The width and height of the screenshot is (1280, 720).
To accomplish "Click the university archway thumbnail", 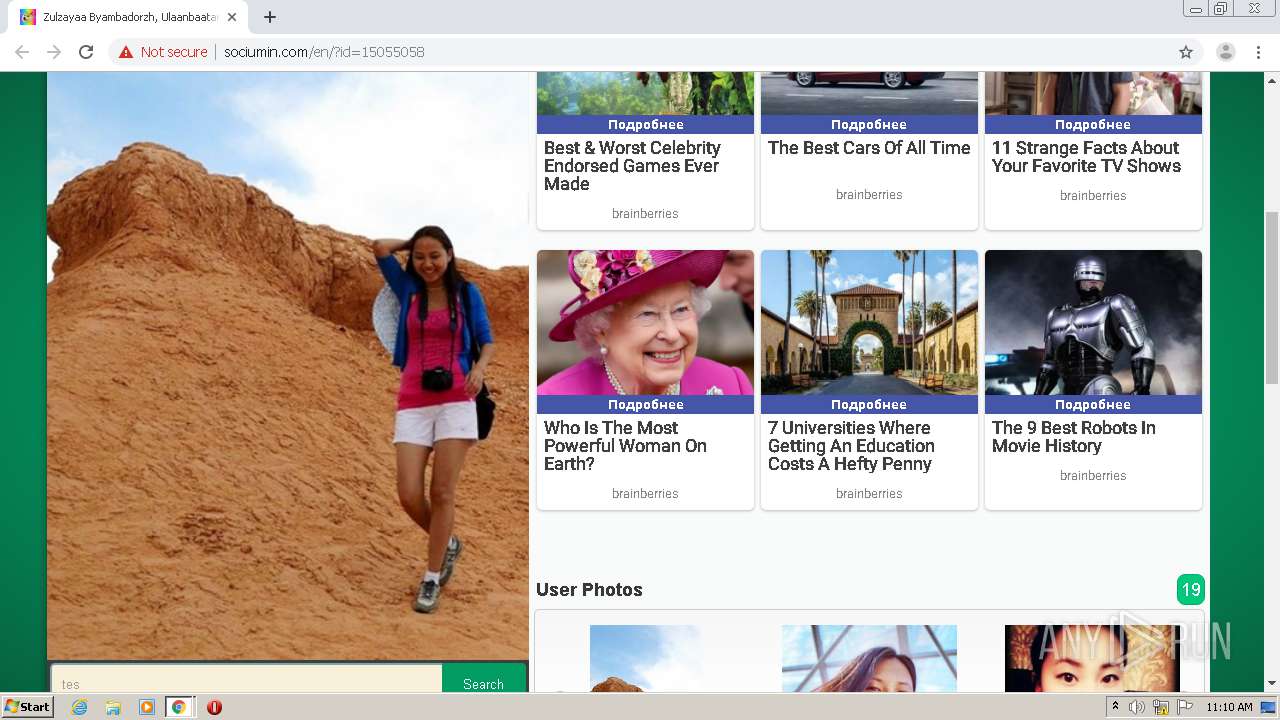I will click(x=869, y=323).
